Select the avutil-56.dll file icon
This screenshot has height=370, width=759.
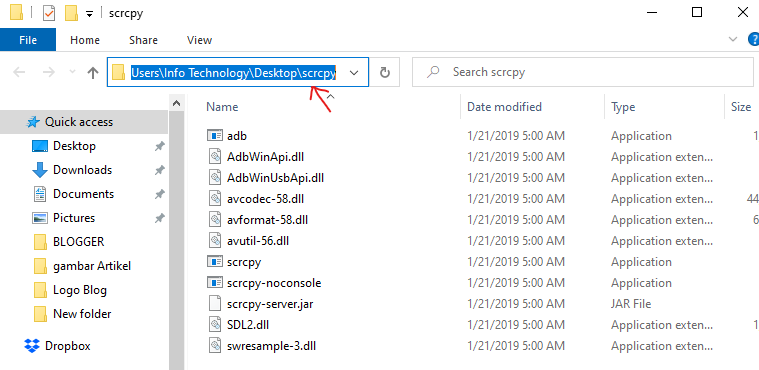[x=214, y=241]
